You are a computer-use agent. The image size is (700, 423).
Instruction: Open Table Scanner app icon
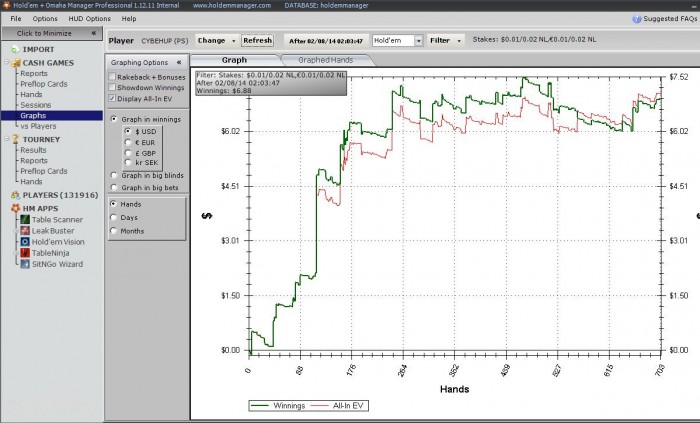click(x=25, y=220)
